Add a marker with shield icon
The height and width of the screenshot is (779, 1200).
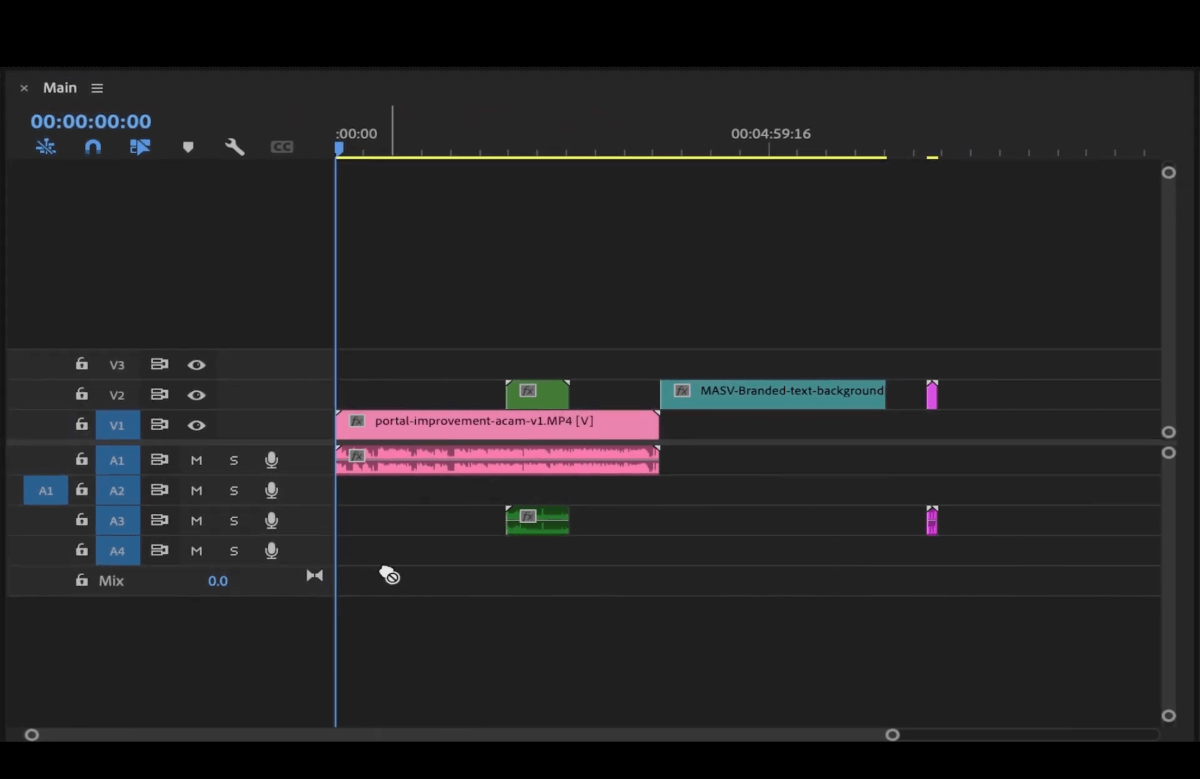188,147
